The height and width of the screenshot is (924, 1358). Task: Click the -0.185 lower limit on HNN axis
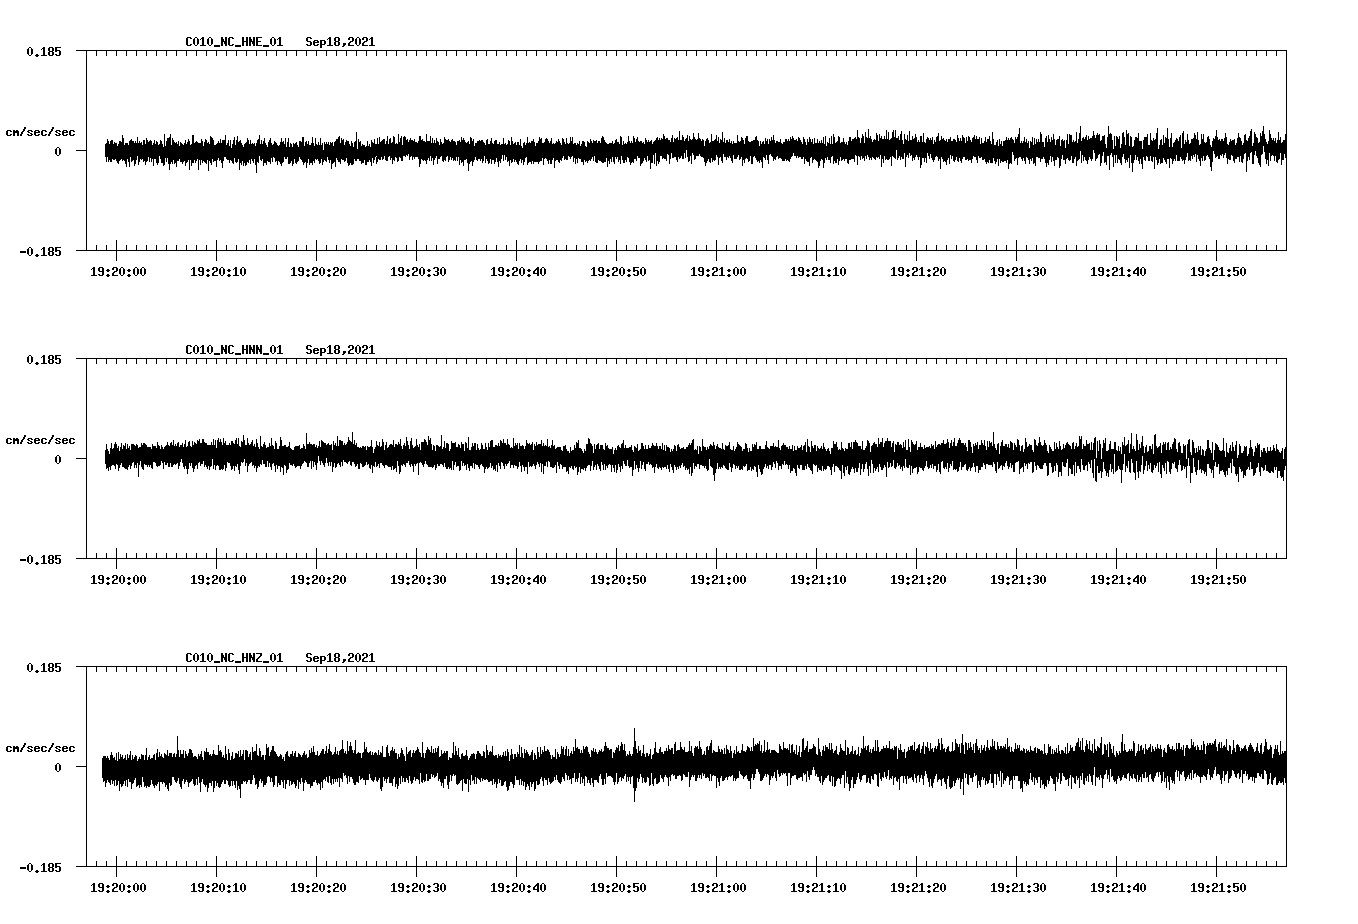[40, 560]
